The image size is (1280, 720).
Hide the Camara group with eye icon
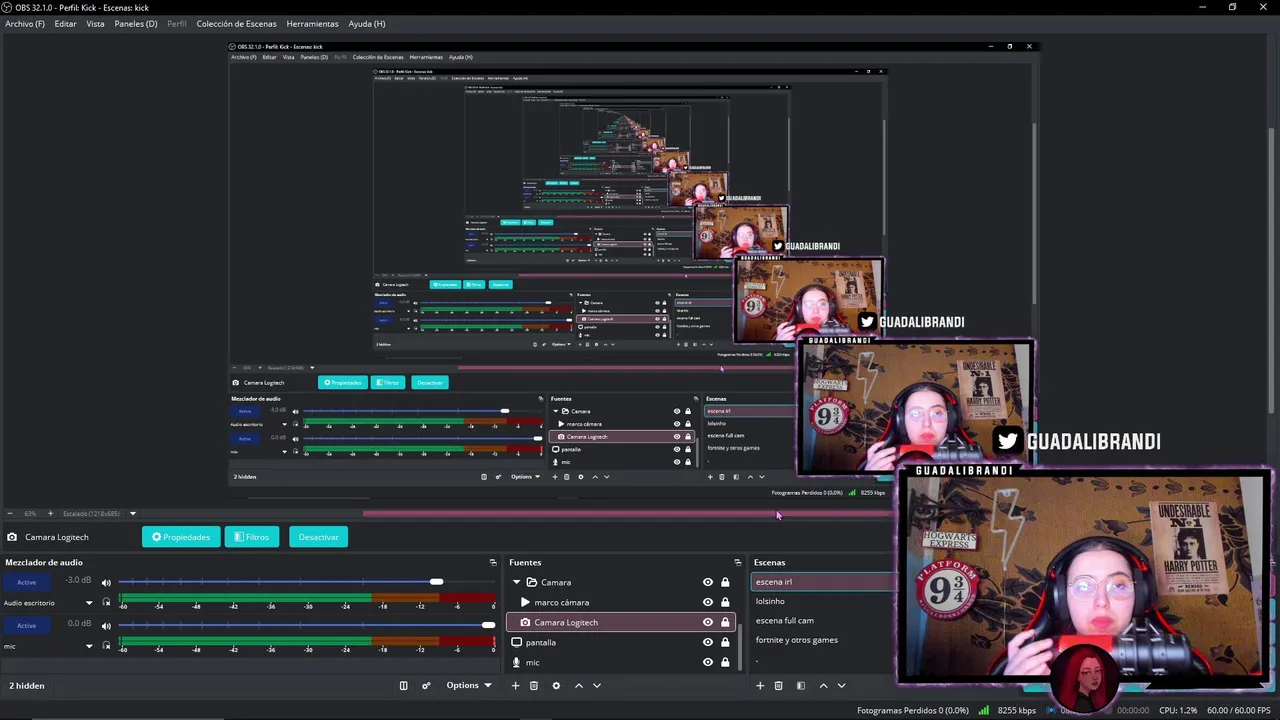pyautogui.click(x=708, y=582)
